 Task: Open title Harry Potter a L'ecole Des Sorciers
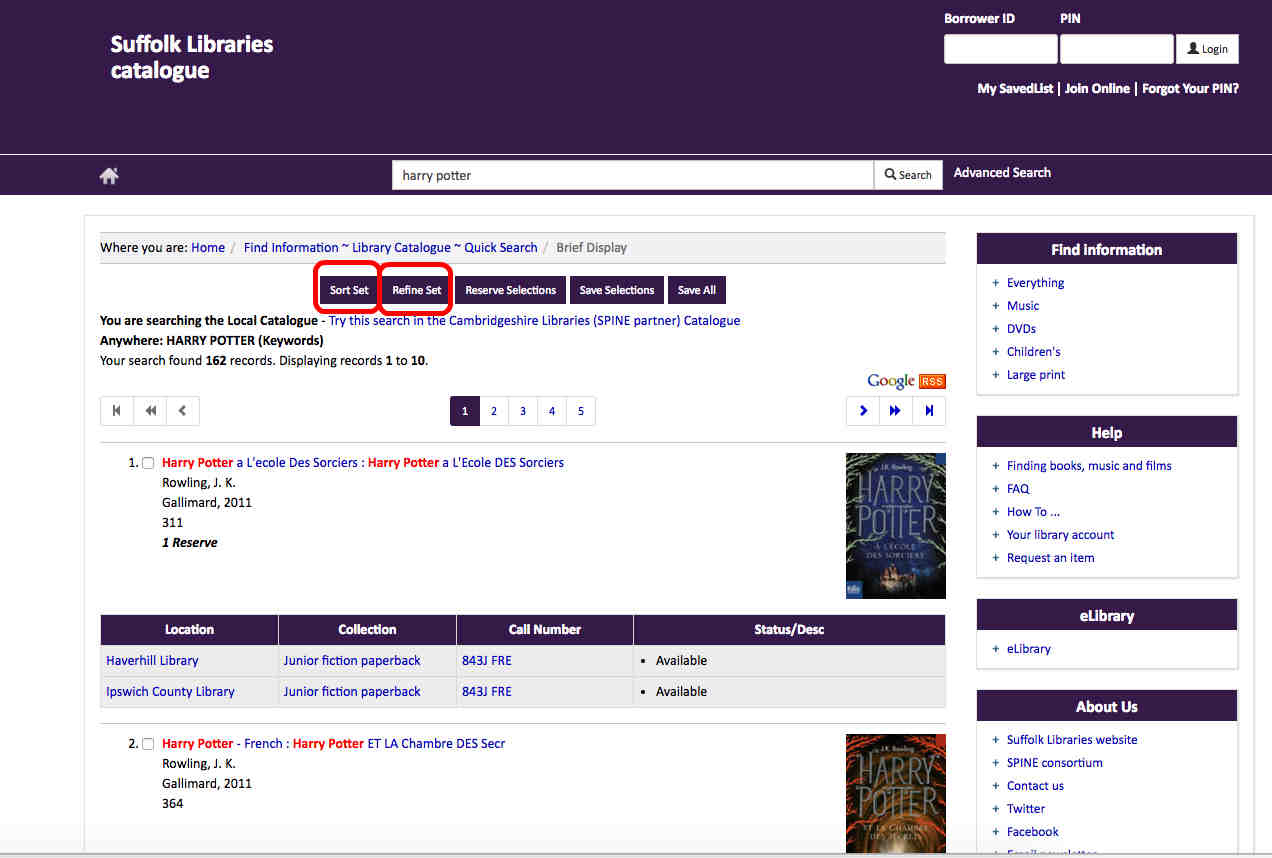(x=363, y=463)
